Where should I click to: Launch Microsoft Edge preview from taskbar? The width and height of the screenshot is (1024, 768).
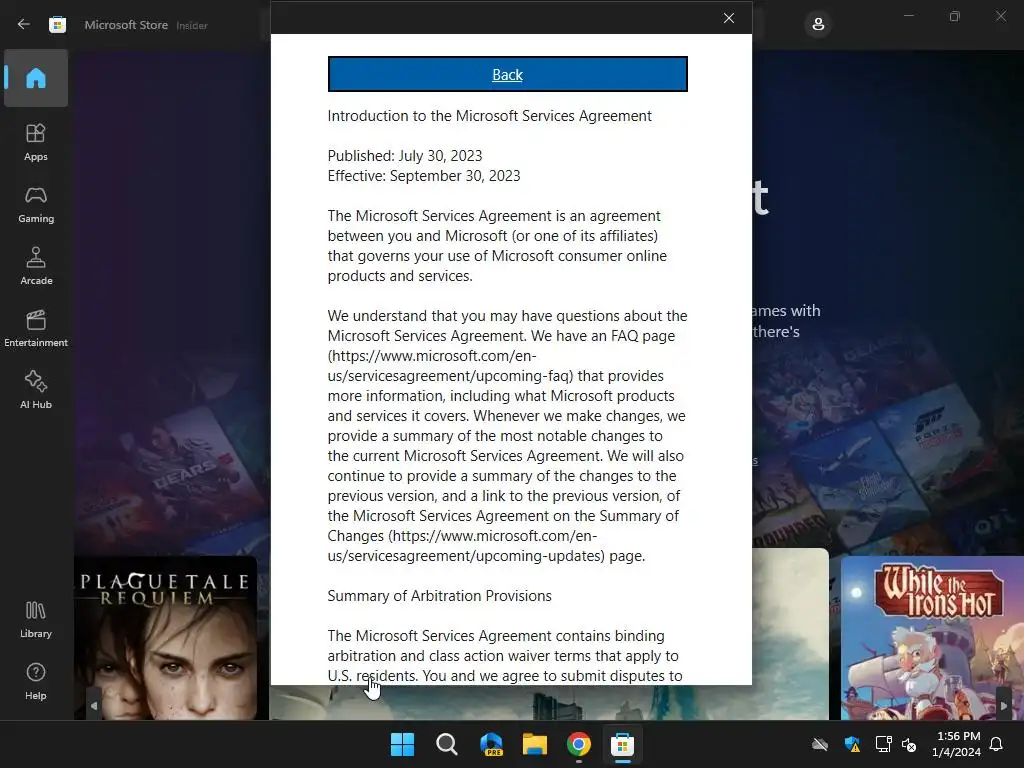point(491,744)
